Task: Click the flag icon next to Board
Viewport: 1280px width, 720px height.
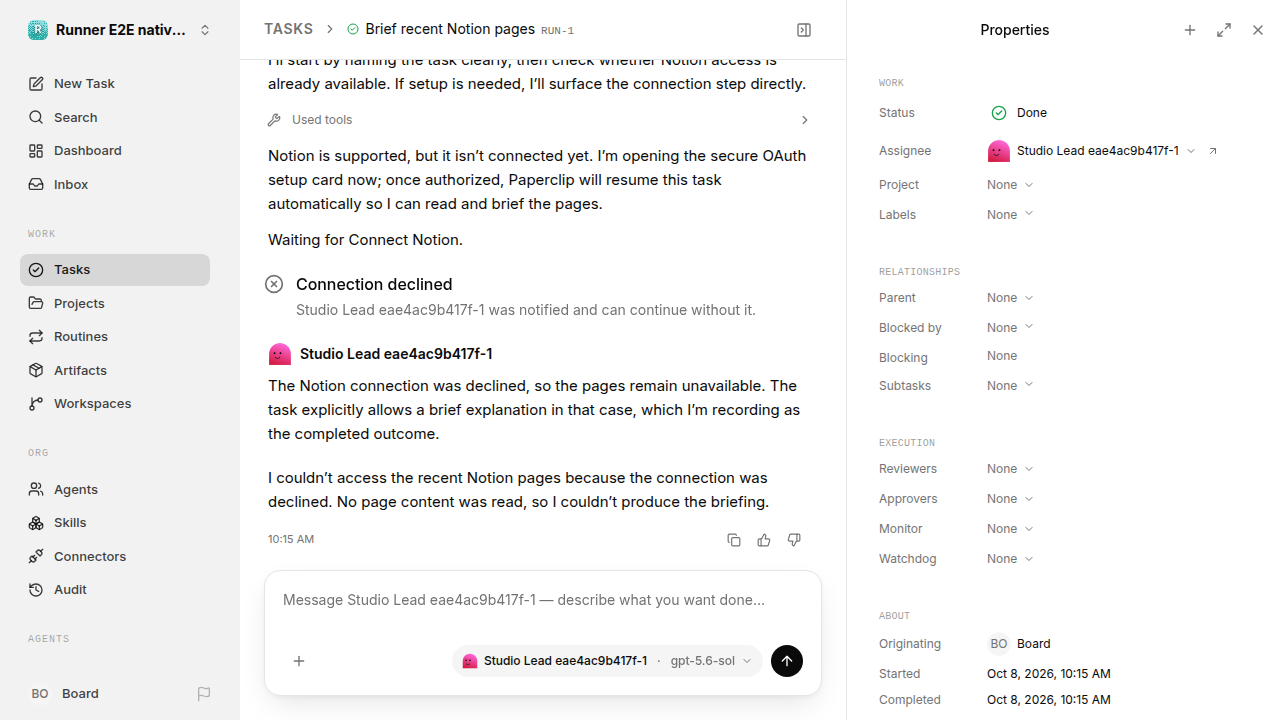Action: (204, 694)
